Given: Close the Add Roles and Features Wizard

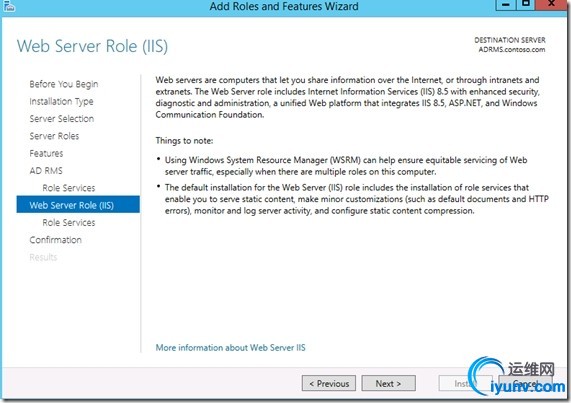Looking at the screenshot, I should coord(551,5).
